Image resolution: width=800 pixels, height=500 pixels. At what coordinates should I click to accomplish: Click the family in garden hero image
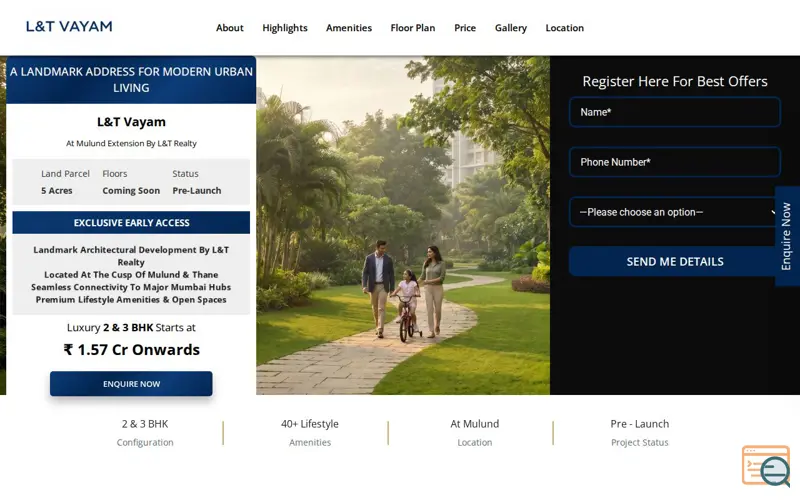tap(403, 226)
